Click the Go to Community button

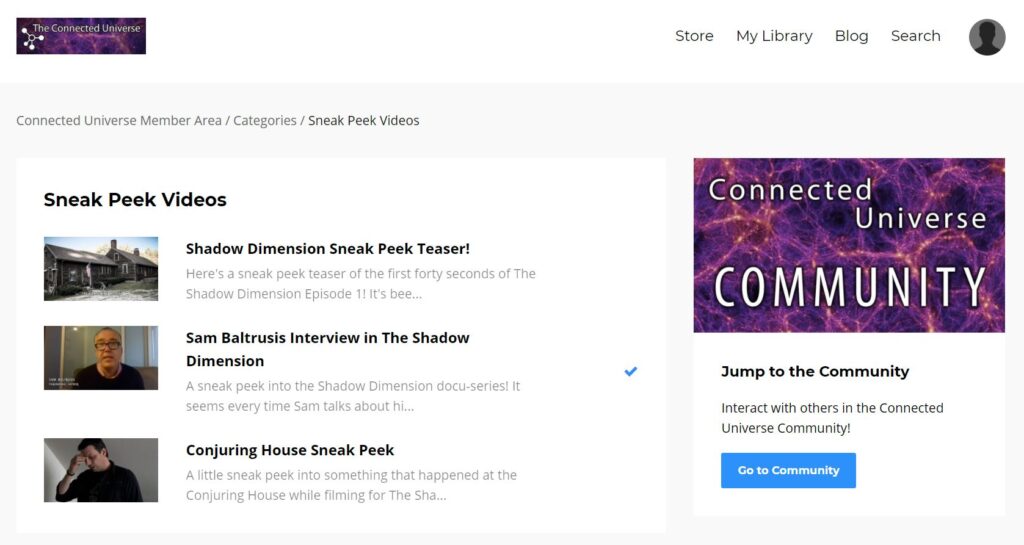pos(788,470)
